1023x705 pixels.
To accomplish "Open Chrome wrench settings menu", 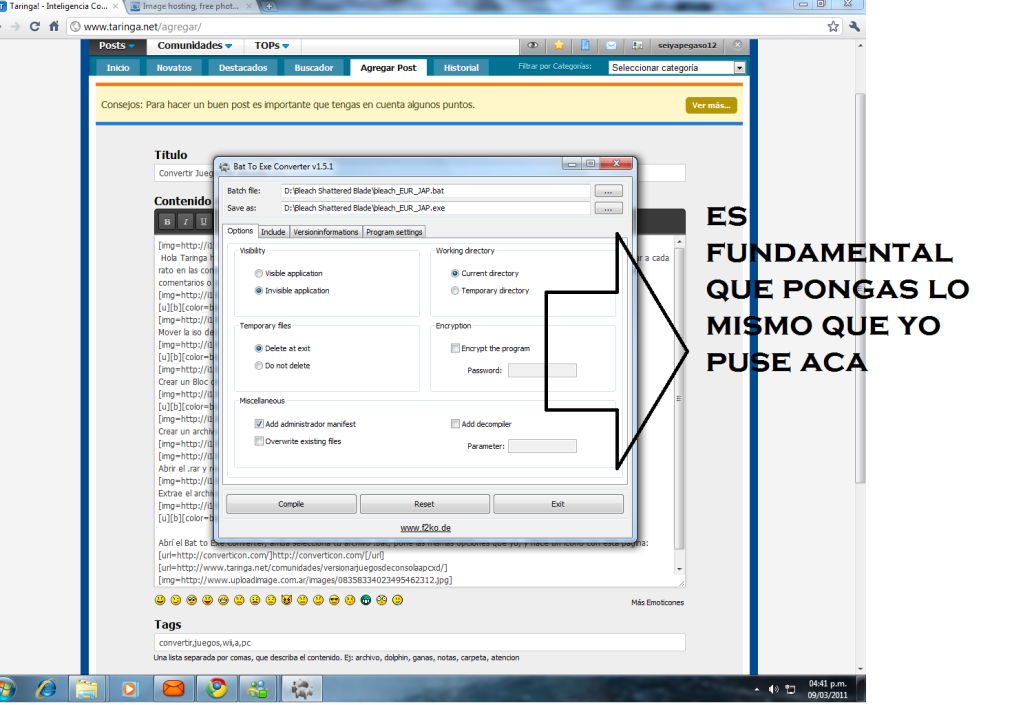I will (854, 27).
